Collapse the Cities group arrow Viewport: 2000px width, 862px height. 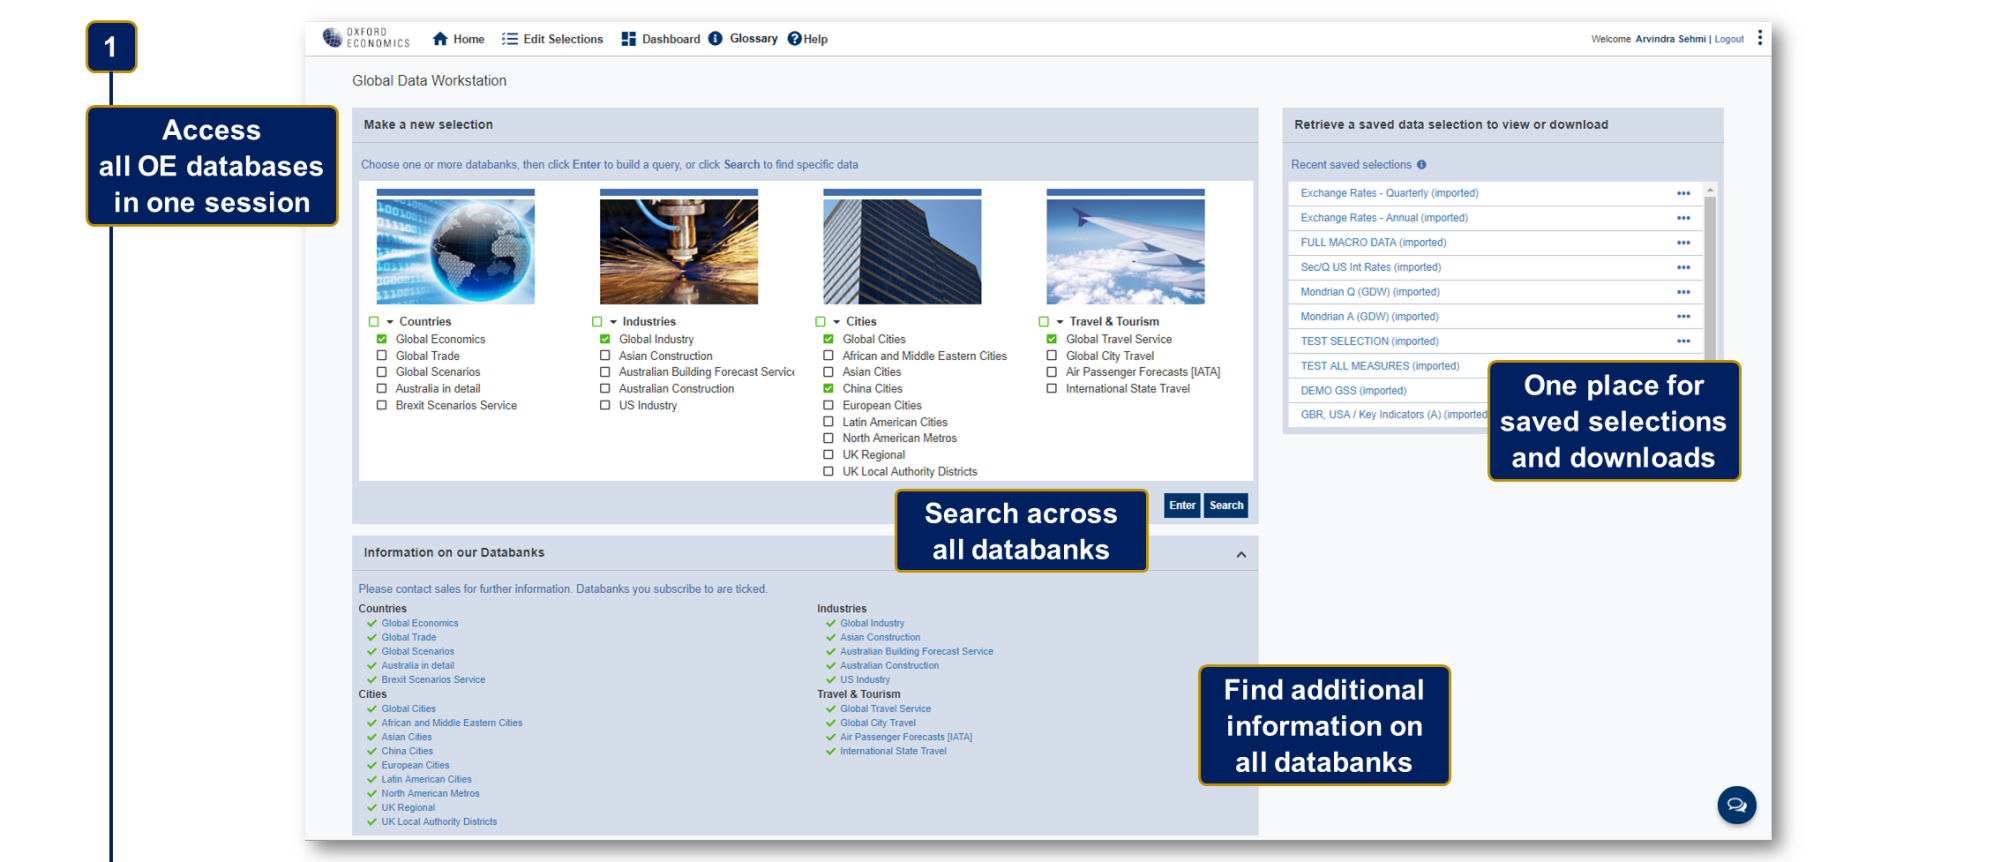(837, 322)
